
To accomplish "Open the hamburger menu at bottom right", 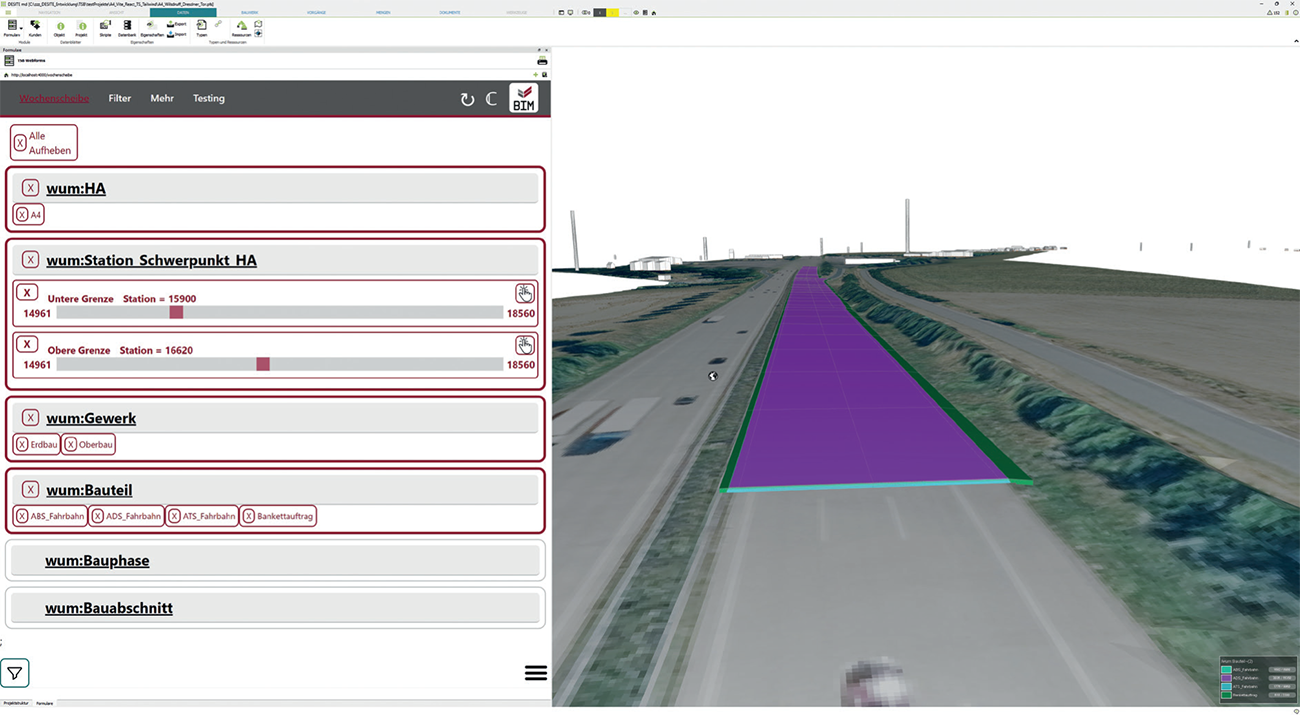I will [535, 673].
